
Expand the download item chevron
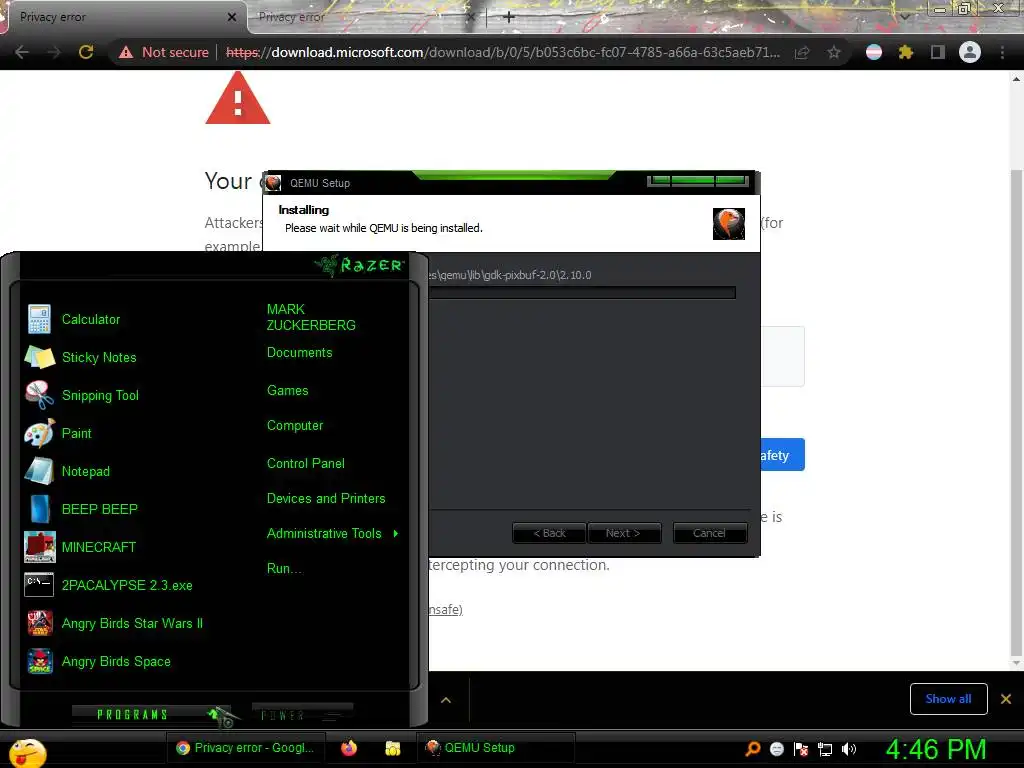point(446,700)
